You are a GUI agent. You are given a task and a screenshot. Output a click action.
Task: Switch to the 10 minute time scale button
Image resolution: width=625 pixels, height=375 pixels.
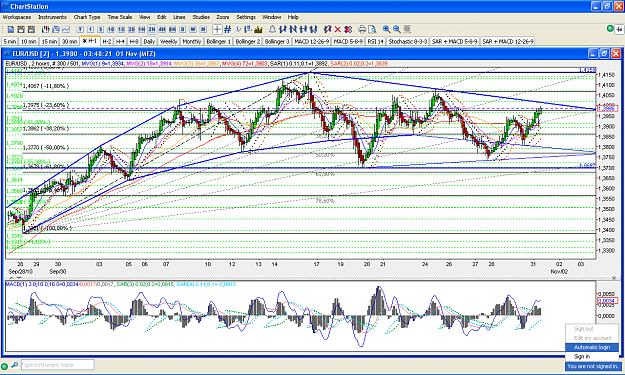point(111,29)
